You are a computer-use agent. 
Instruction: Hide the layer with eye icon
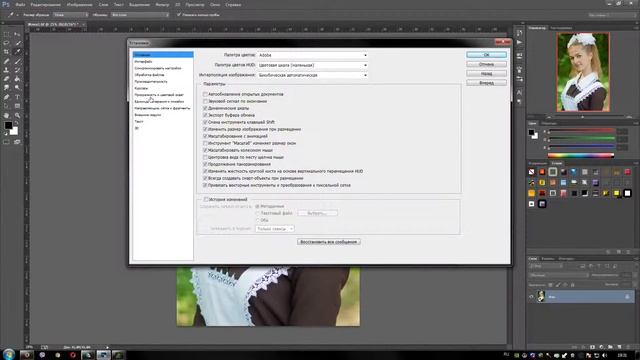click(531, 297)
